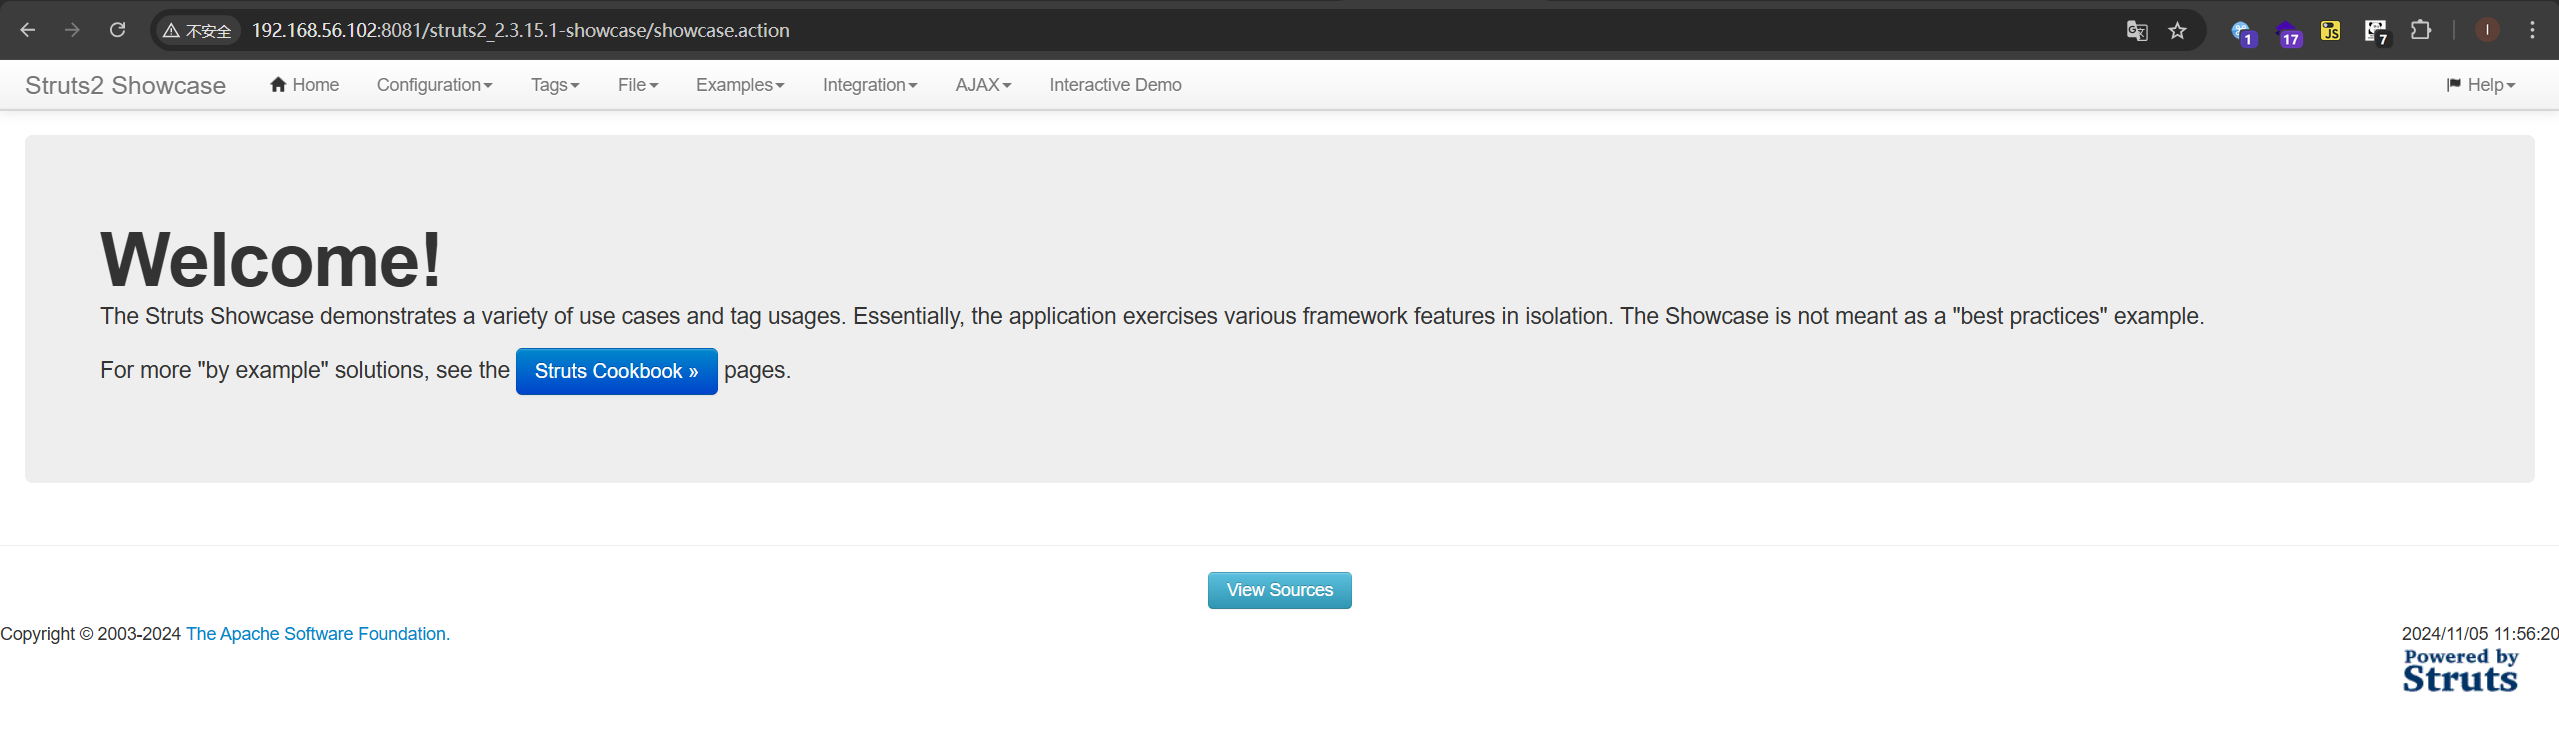The image size is (2559, 747).
Task: Click the URL address bar field
Action: click(1100, 31)
